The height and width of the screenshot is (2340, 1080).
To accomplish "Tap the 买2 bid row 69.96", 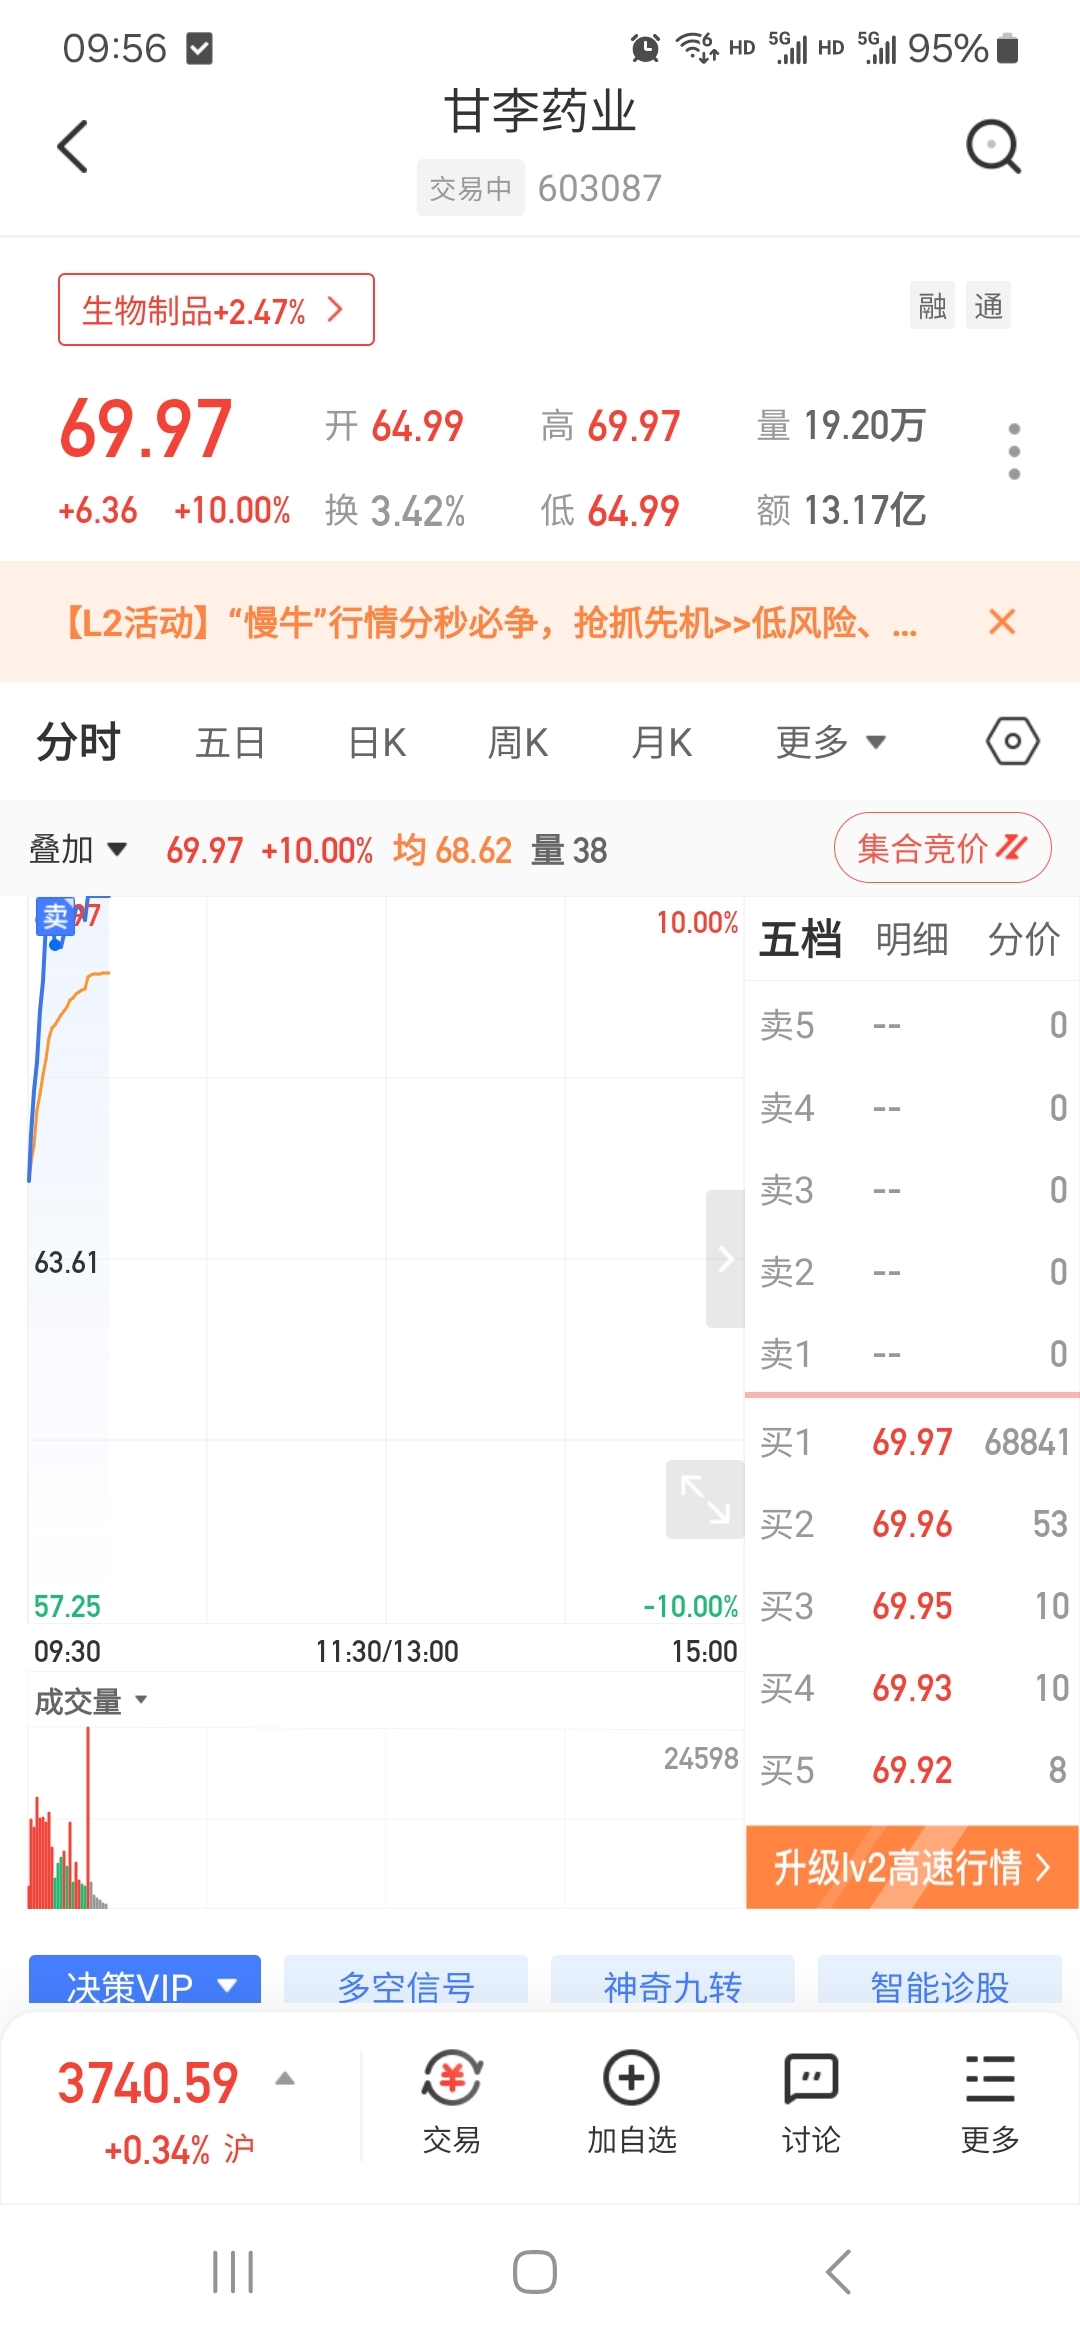I will click(913, 1524).
